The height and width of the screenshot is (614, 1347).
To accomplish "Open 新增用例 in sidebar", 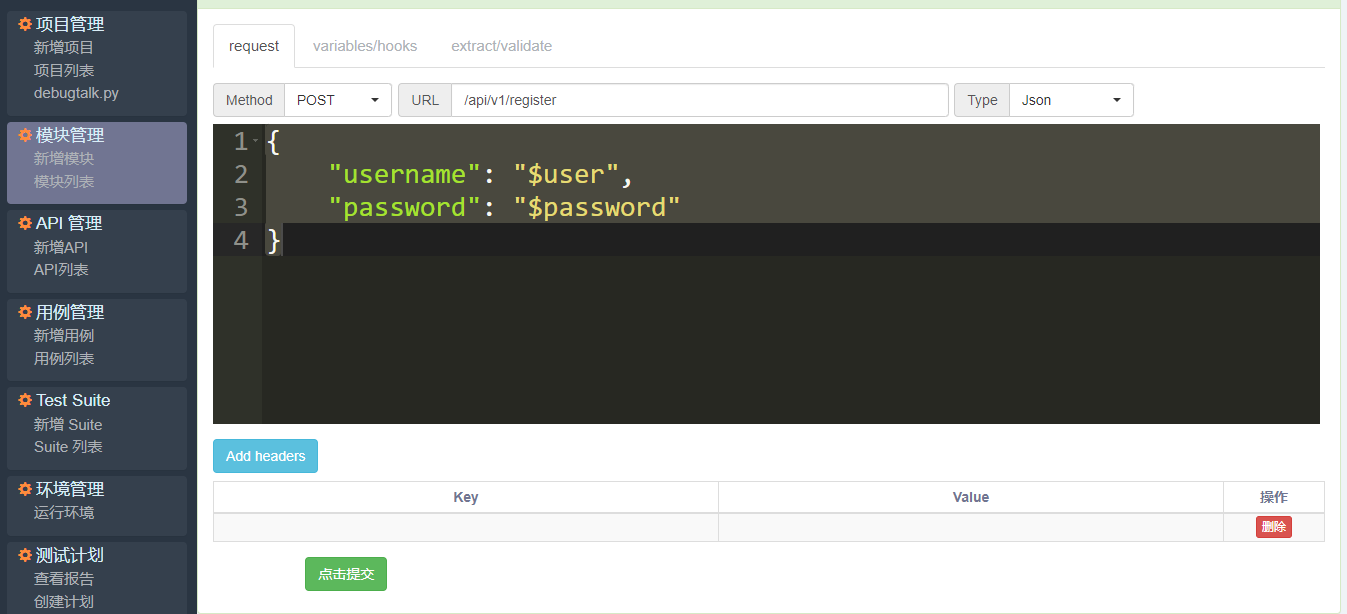I will point(64,336).
